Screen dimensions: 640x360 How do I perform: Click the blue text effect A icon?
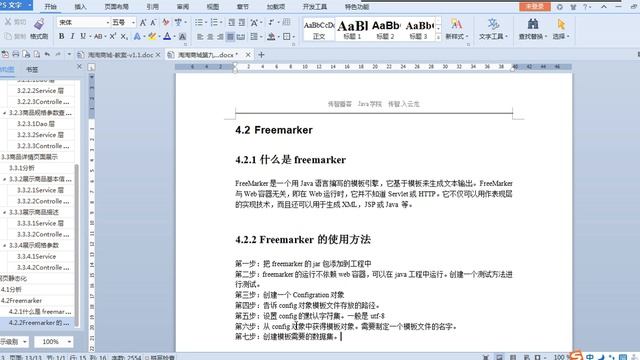[137, 36]
